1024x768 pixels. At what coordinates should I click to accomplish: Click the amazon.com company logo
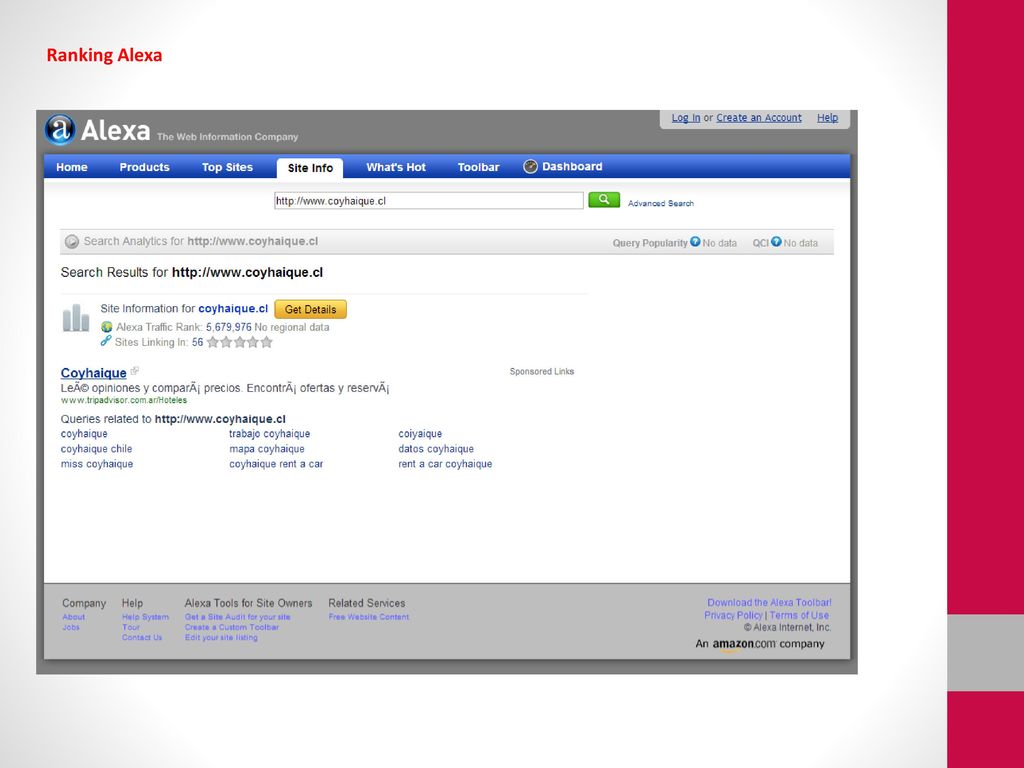pos(744,645)
